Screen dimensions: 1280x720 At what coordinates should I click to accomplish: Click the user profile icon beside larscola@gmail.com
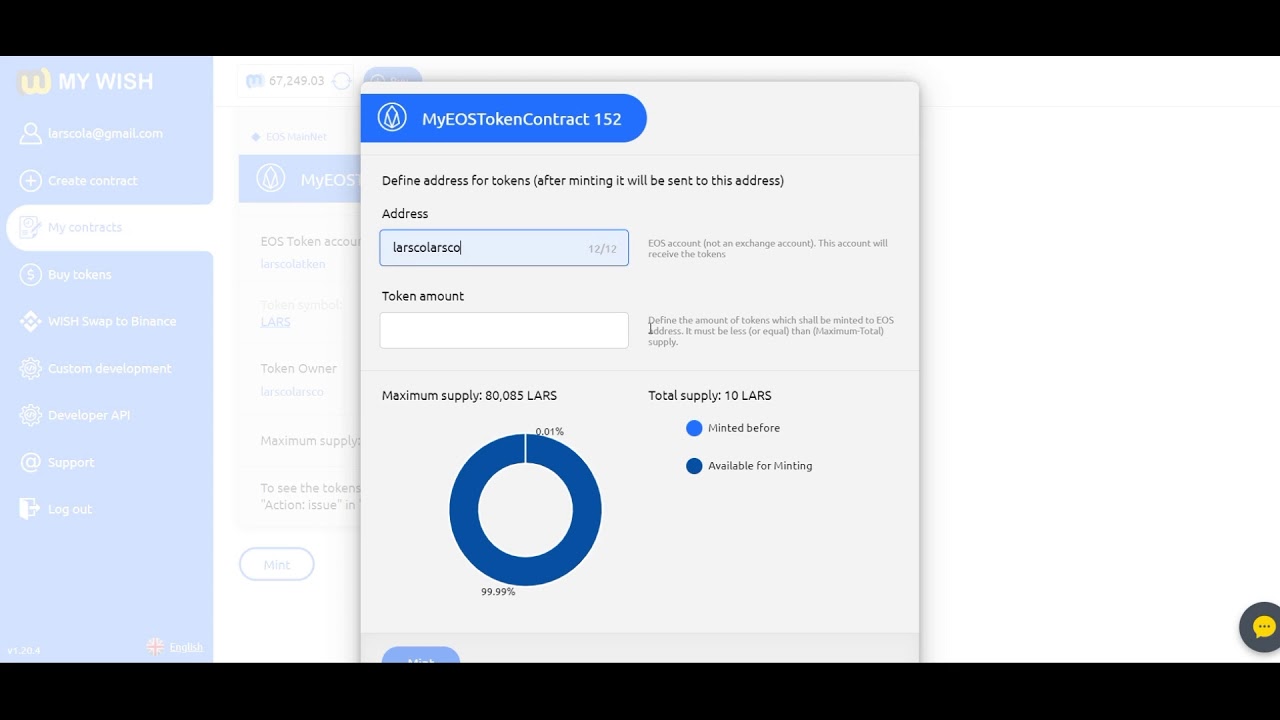31,134
